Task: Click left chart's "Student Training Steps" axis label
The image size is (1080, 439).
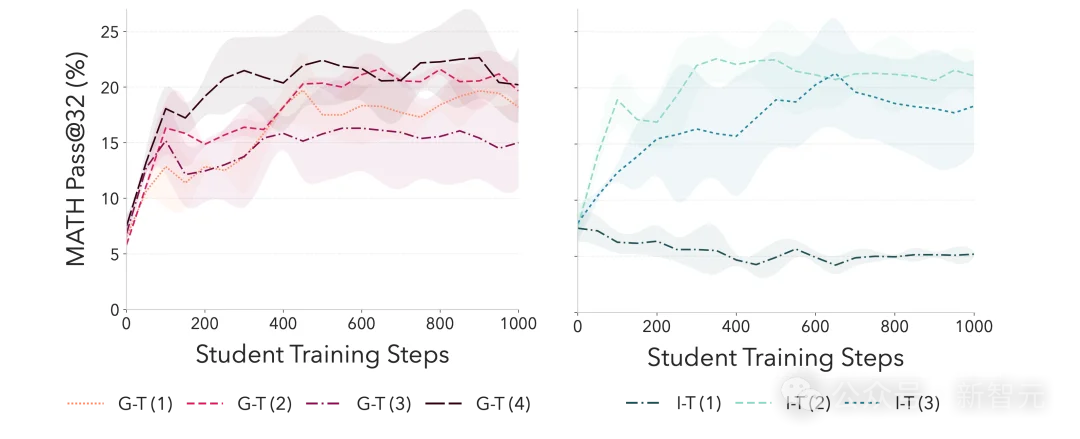Action: pos(322,354)
